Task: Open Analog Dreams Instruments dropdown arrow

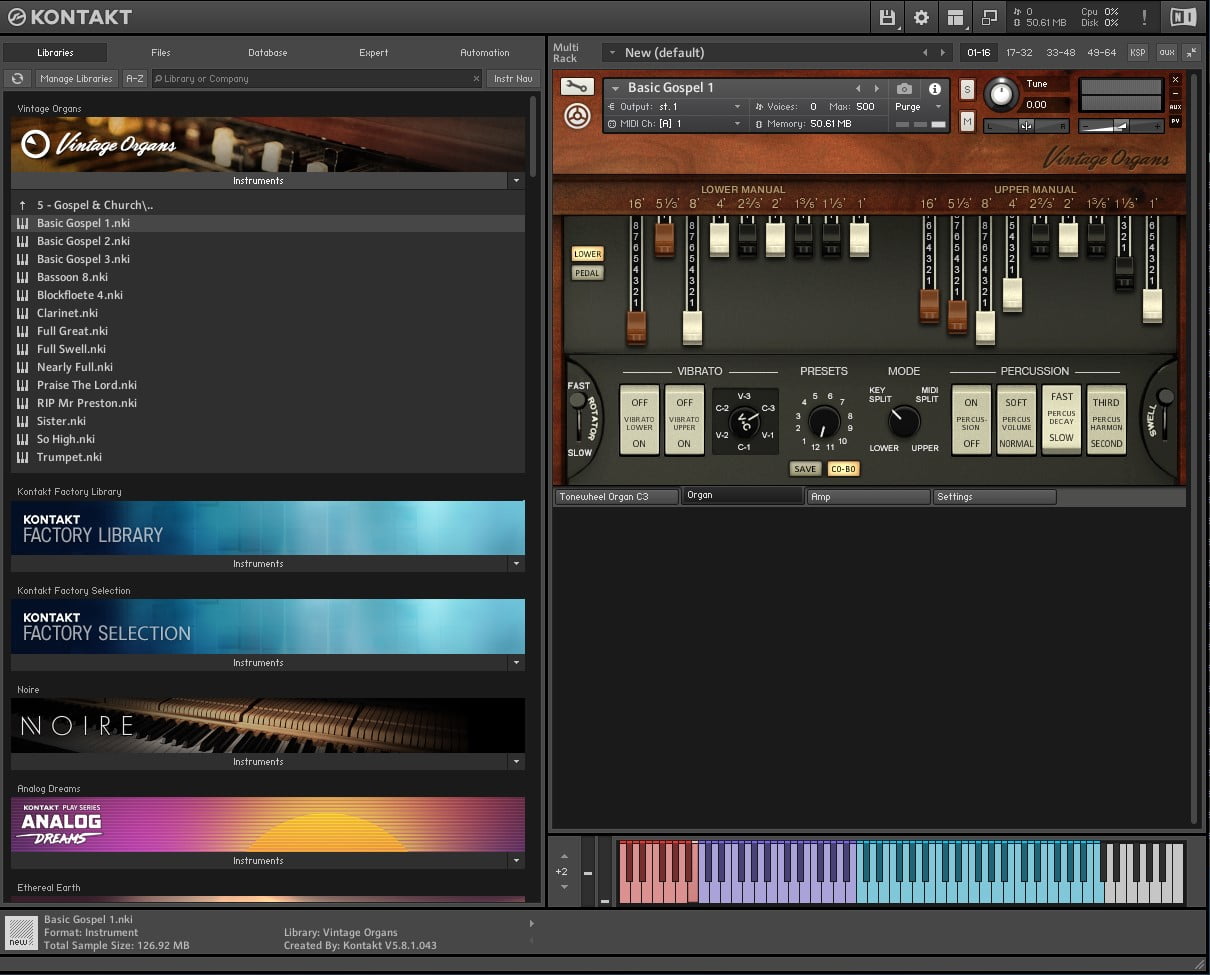Action: click(x=516, y=861)
